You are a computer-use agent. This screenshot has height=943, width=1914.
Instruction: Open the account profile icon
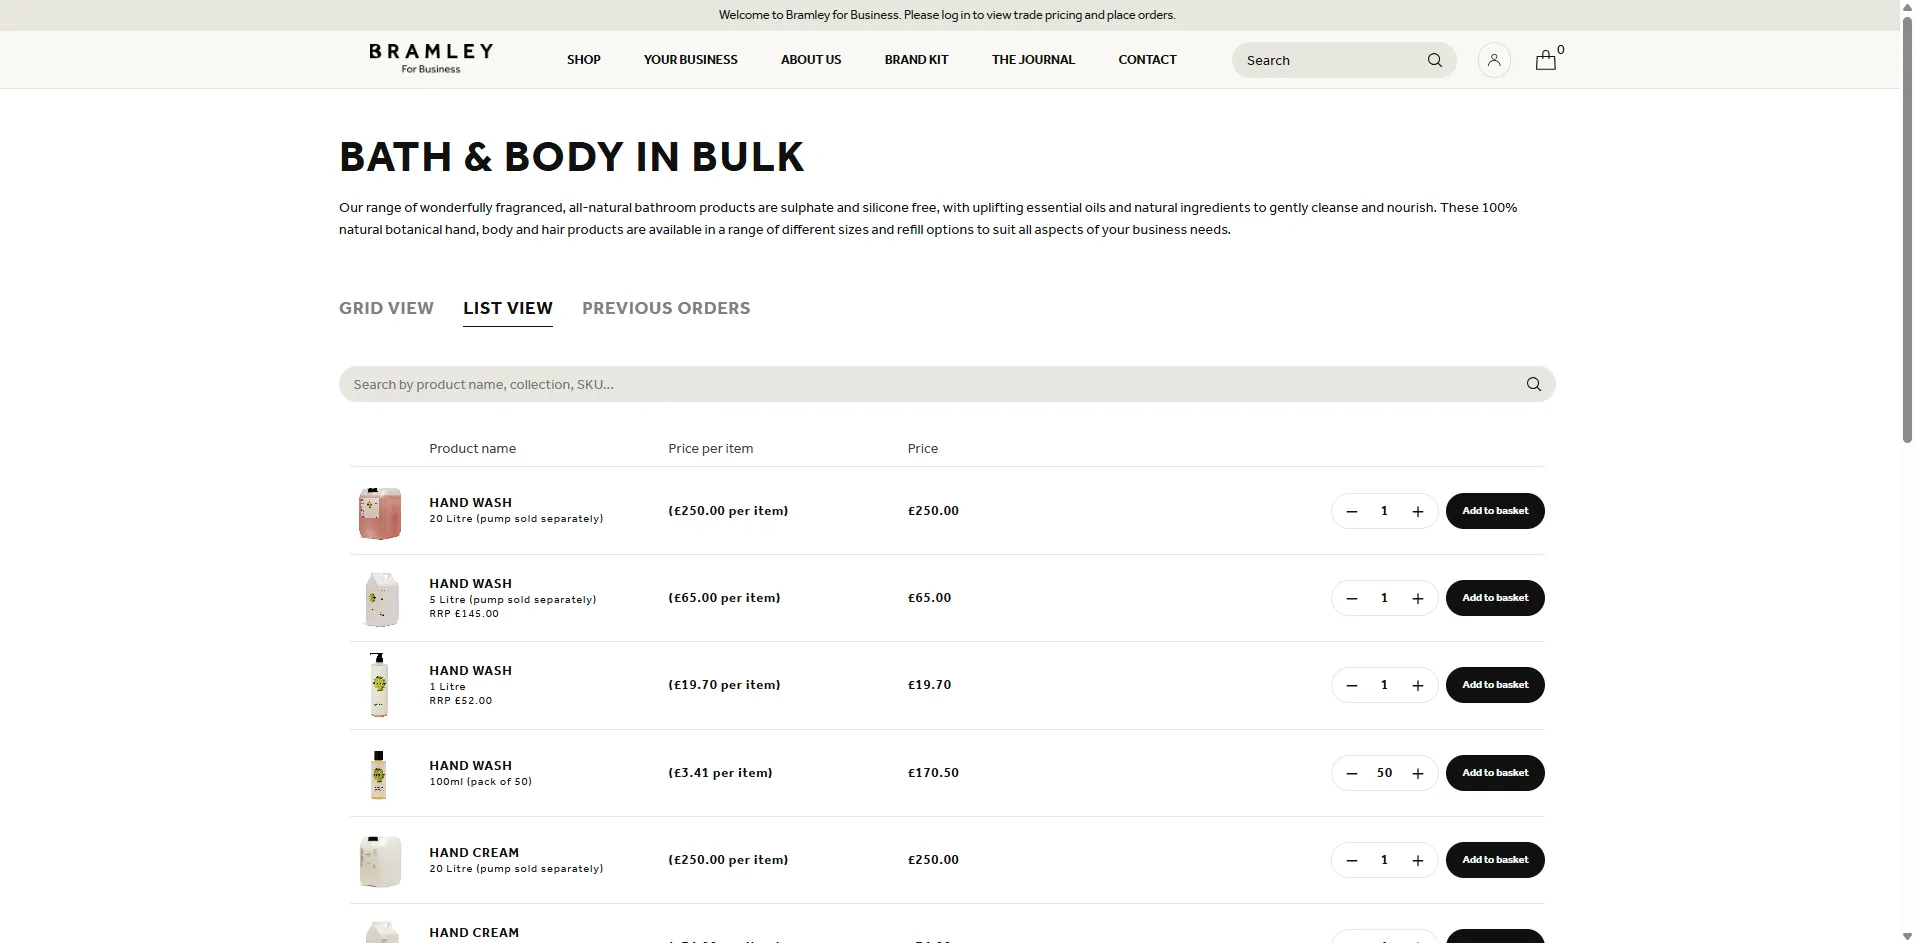click(1494, 60)
